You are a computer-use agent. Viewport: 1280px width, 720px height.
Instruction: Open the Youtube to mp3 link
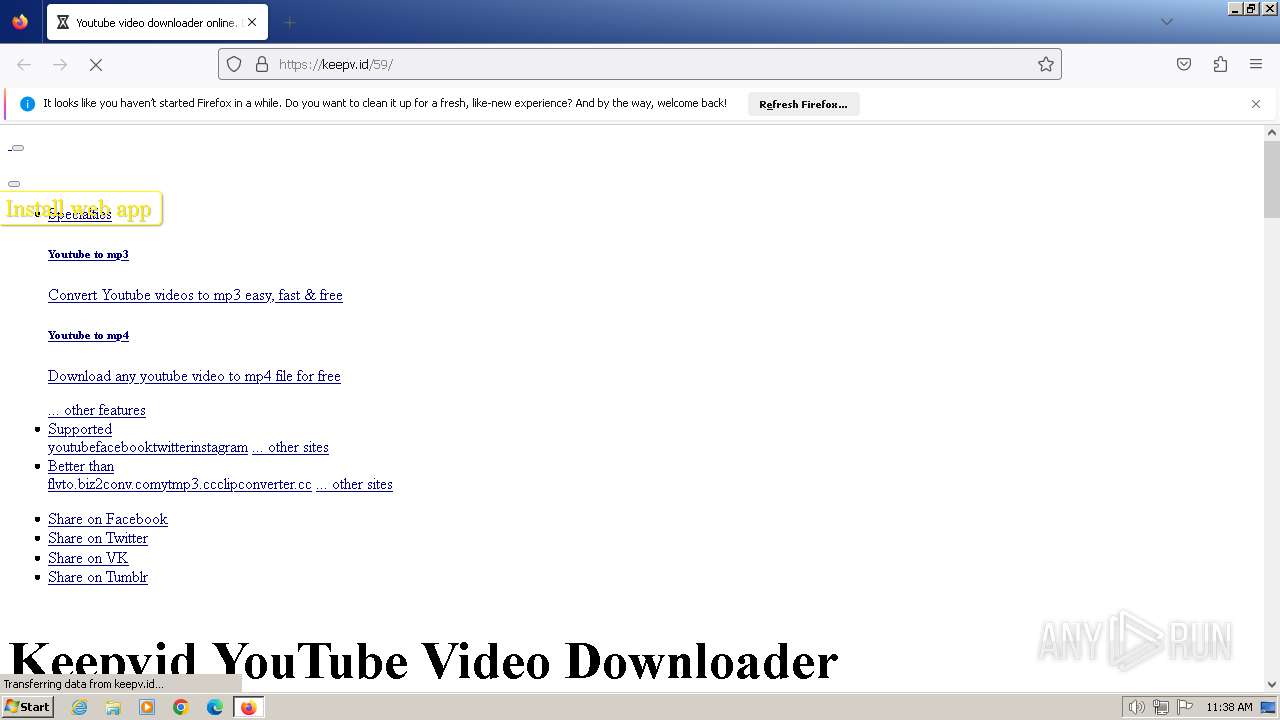pyautogui.click(x=88, y=254)
